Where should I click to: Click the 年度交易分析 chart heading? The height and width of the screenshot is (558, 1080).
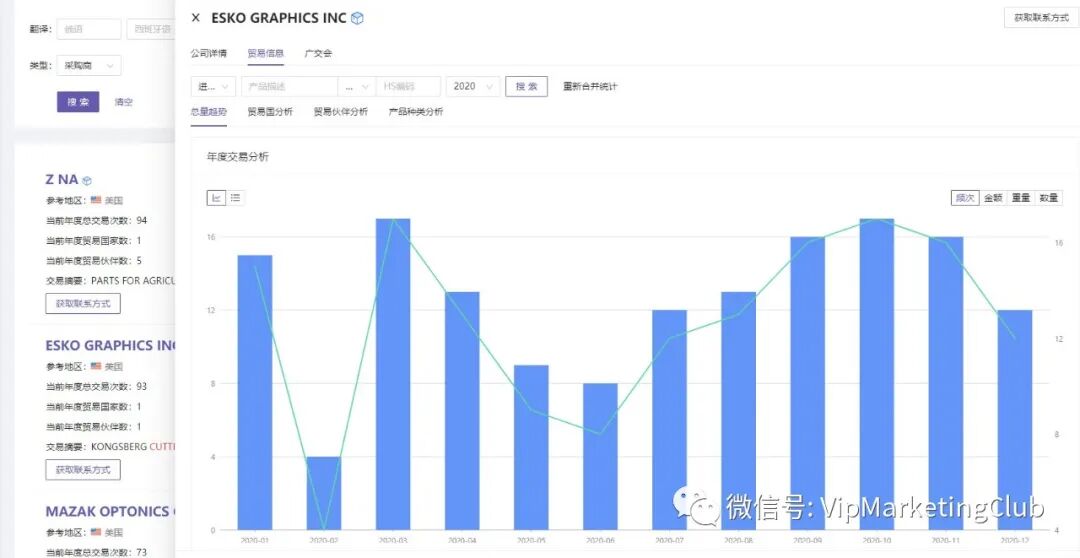(238, 157)
